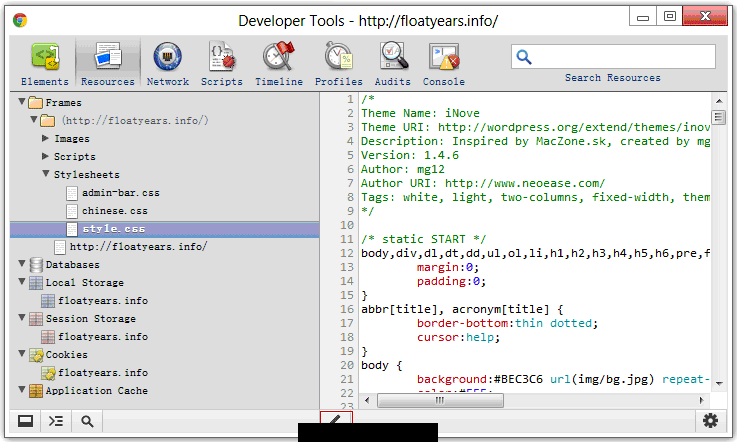Collapse the Frames tree node
Screen dimensions: 737x442
click(x=22, y=102)
